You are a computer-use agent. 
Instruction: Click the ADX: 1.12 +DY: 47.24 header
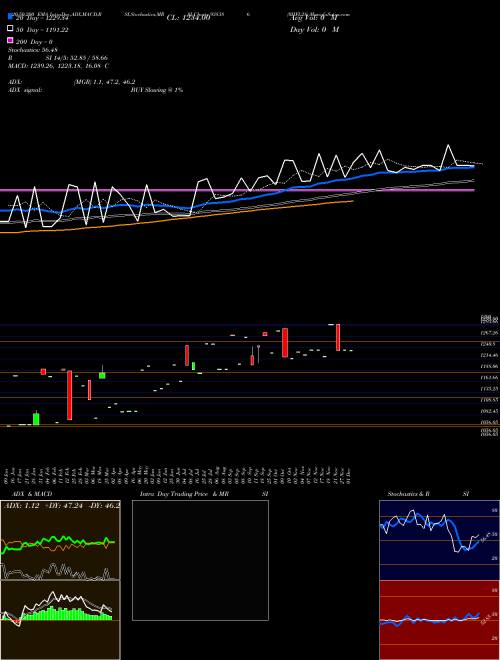click(x=61, y=506)
